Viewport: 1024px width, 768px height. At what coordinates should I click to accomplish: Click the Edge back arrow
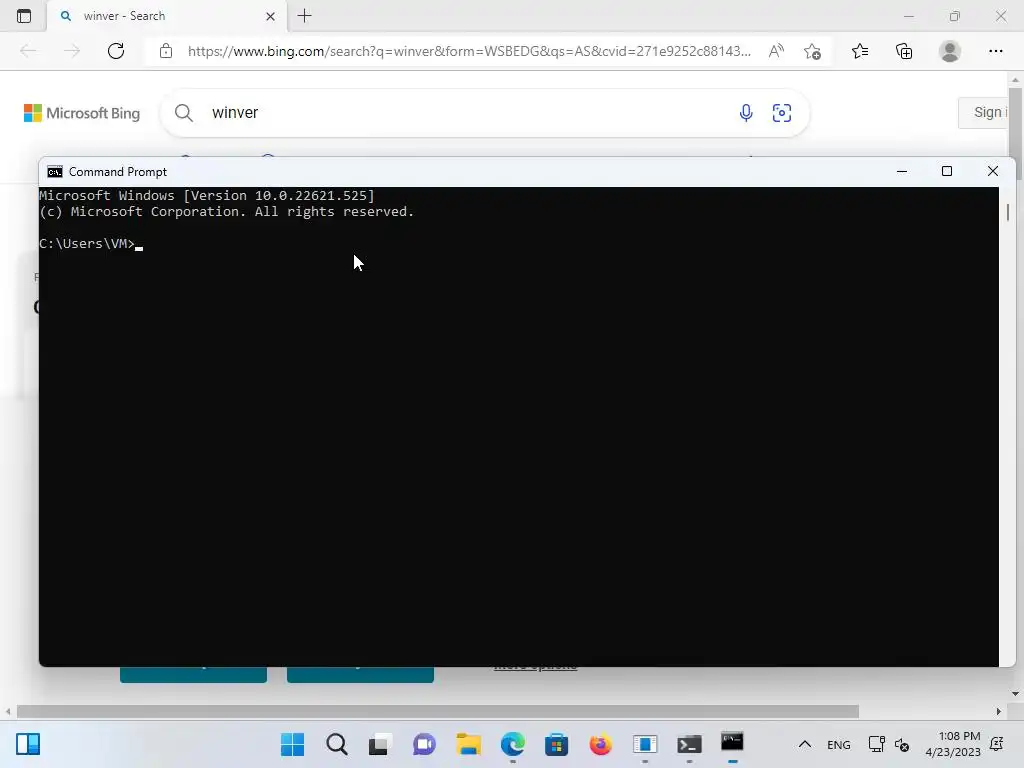(28, 51)
